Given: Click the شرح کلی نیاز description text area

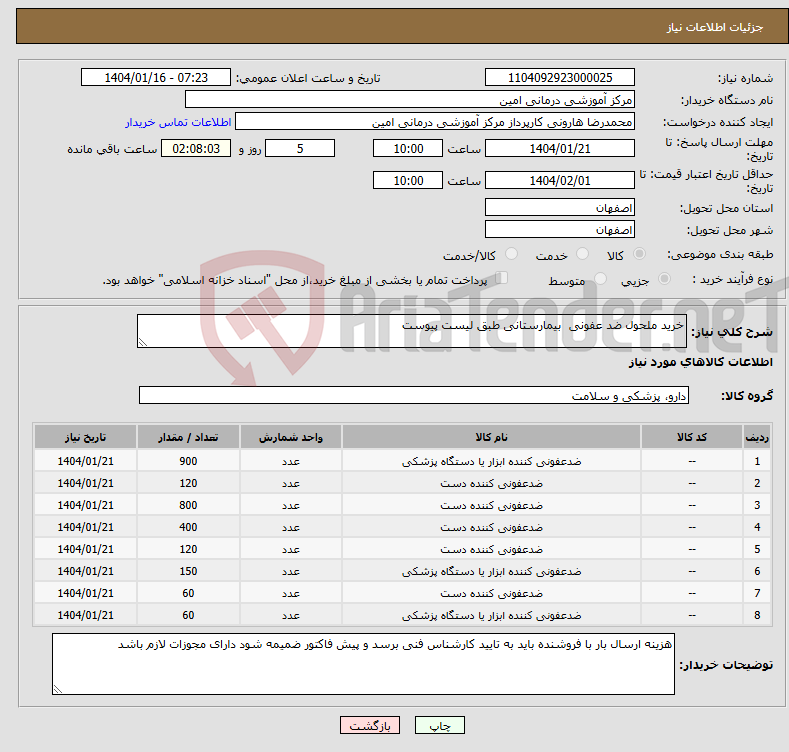Looking at the screenshot, I should 412,331.
